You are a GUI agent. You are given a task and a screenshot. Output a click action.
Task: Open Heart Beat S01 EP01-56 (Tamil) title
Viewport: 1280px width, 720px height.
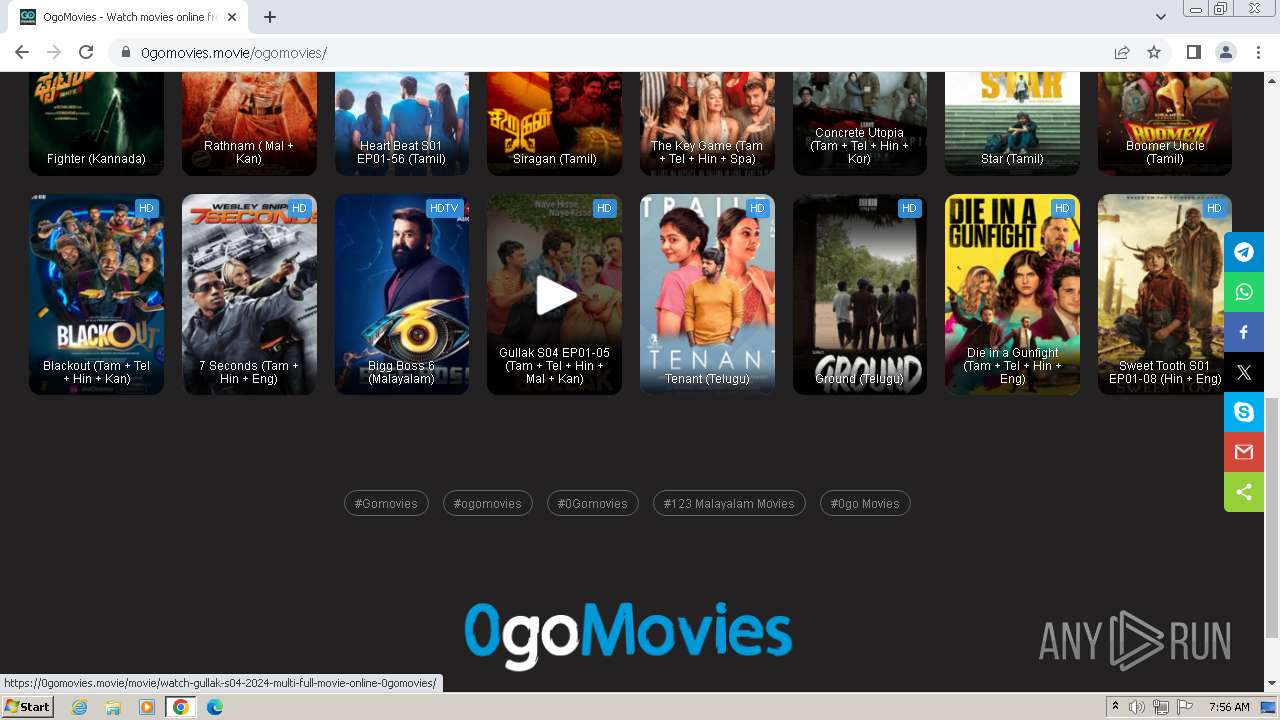tap(402, 152)
